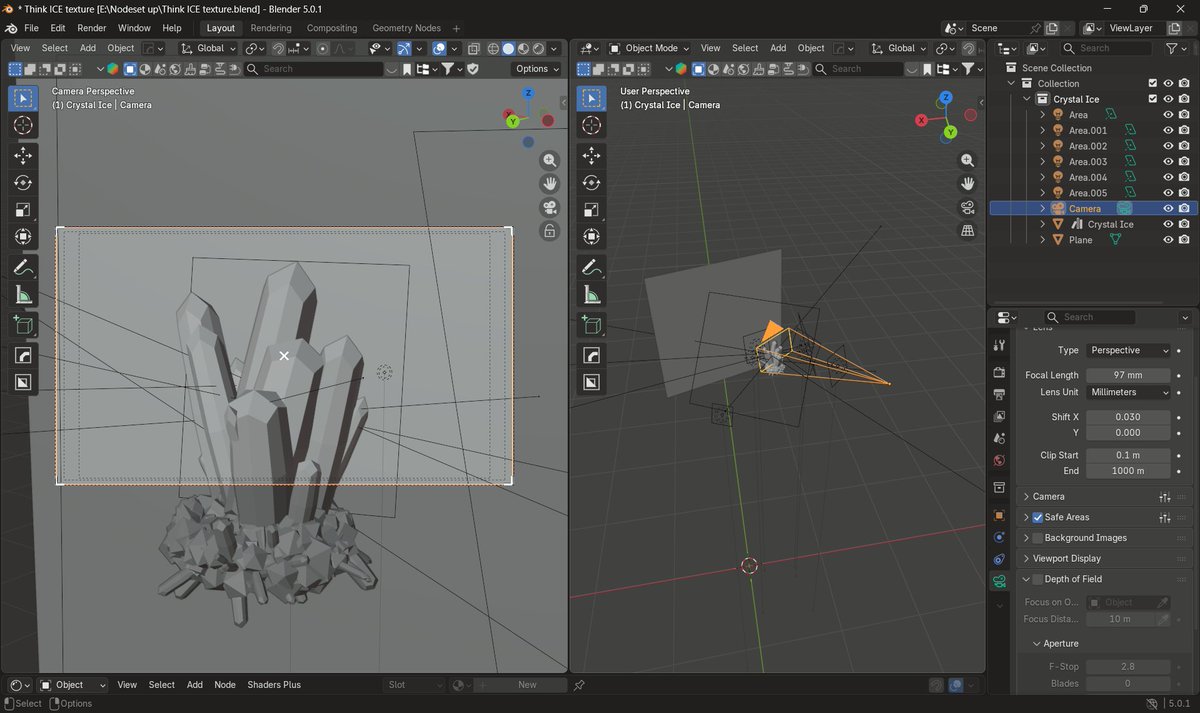Select the Scale tool in left viewport

24,210
